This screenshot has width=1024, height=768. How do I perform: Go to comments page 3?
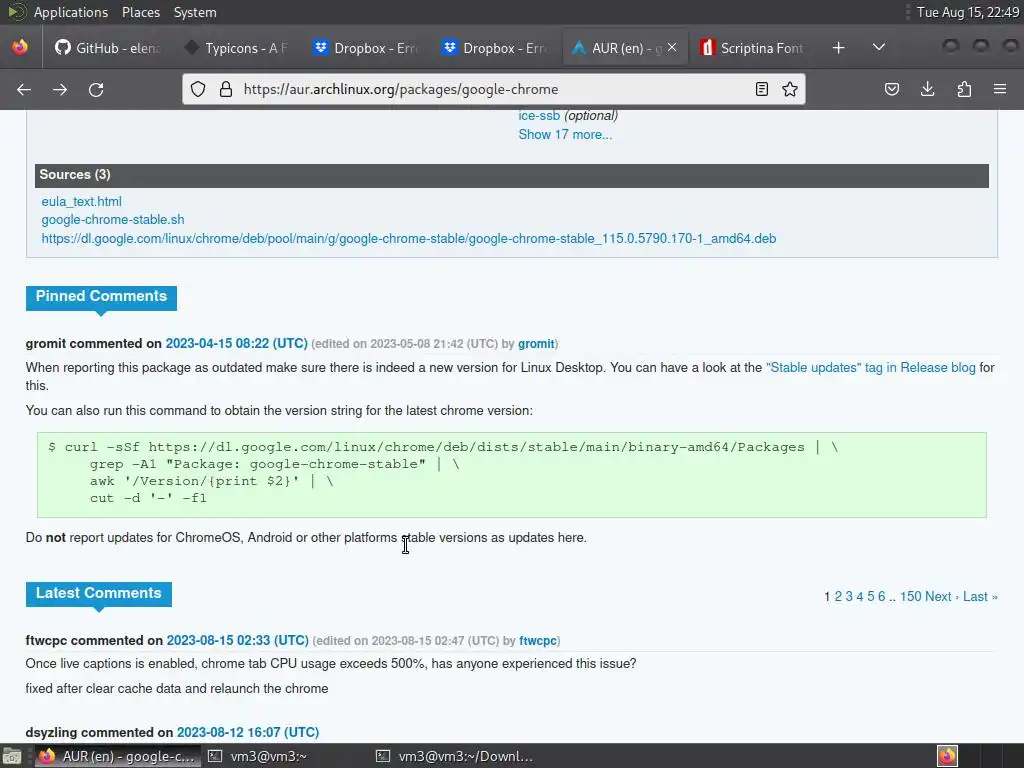pos(849,597)
